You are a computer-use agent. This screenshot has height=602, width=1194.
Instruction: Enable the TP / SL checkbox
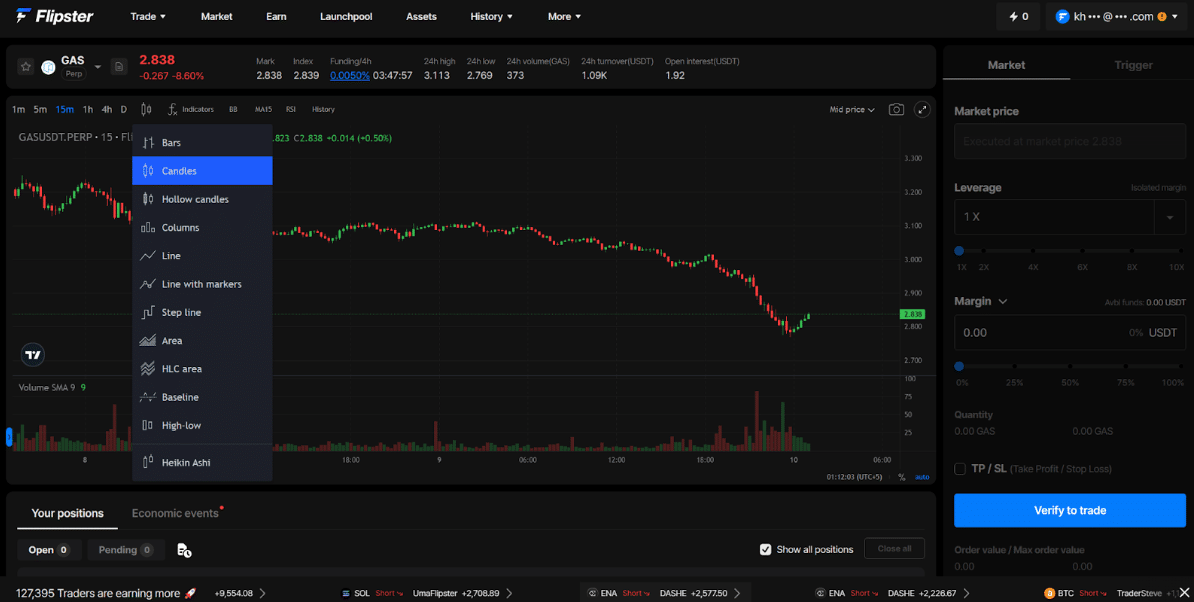[x=960, y=469]
